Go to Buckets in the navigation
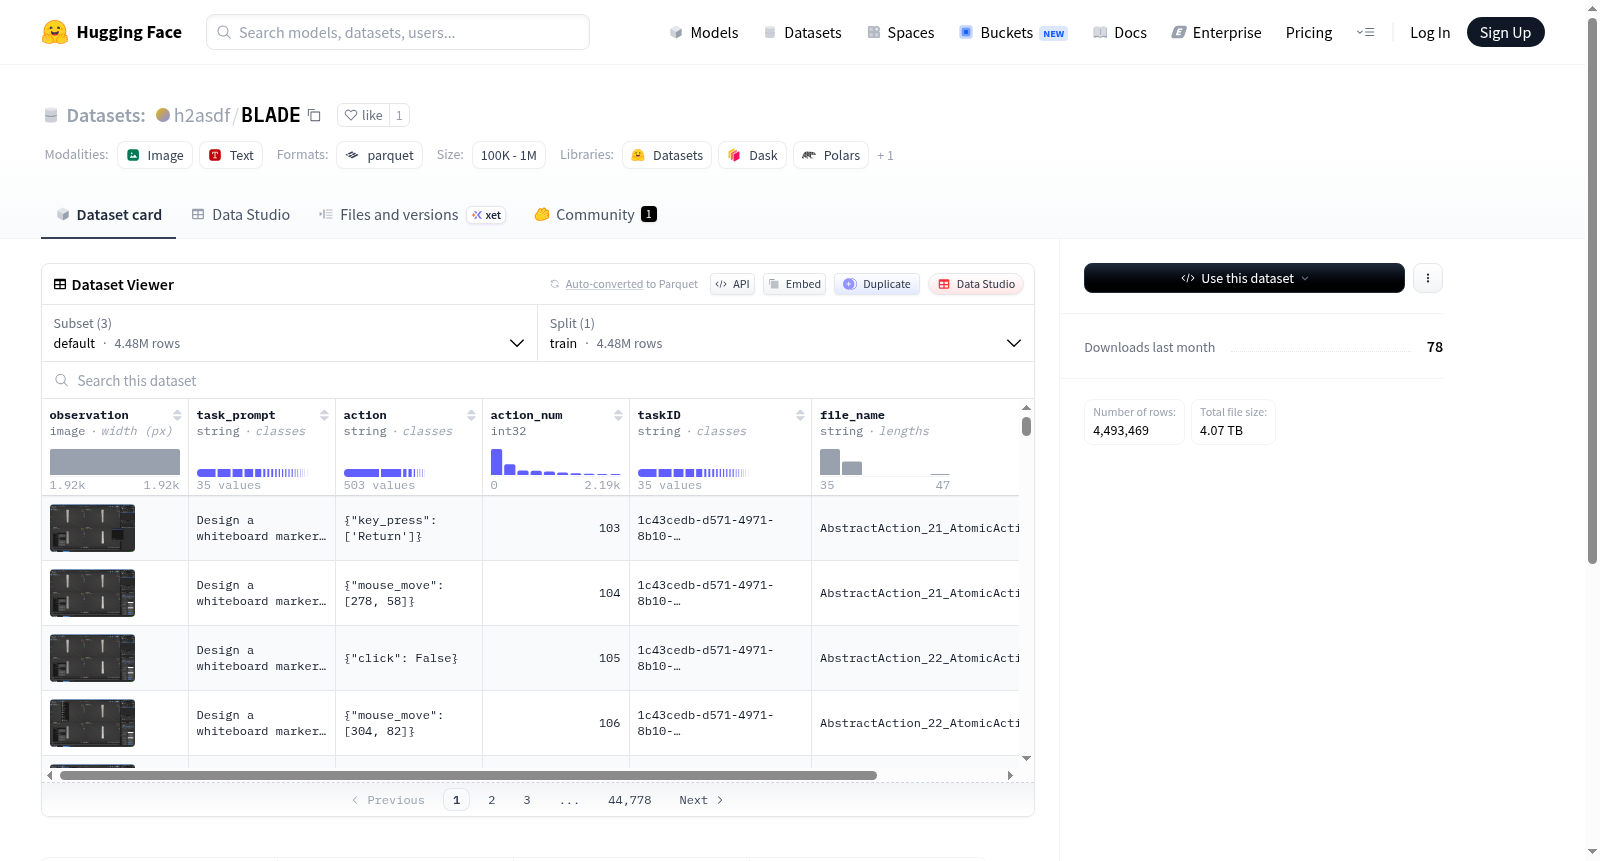 (1013, 32)
